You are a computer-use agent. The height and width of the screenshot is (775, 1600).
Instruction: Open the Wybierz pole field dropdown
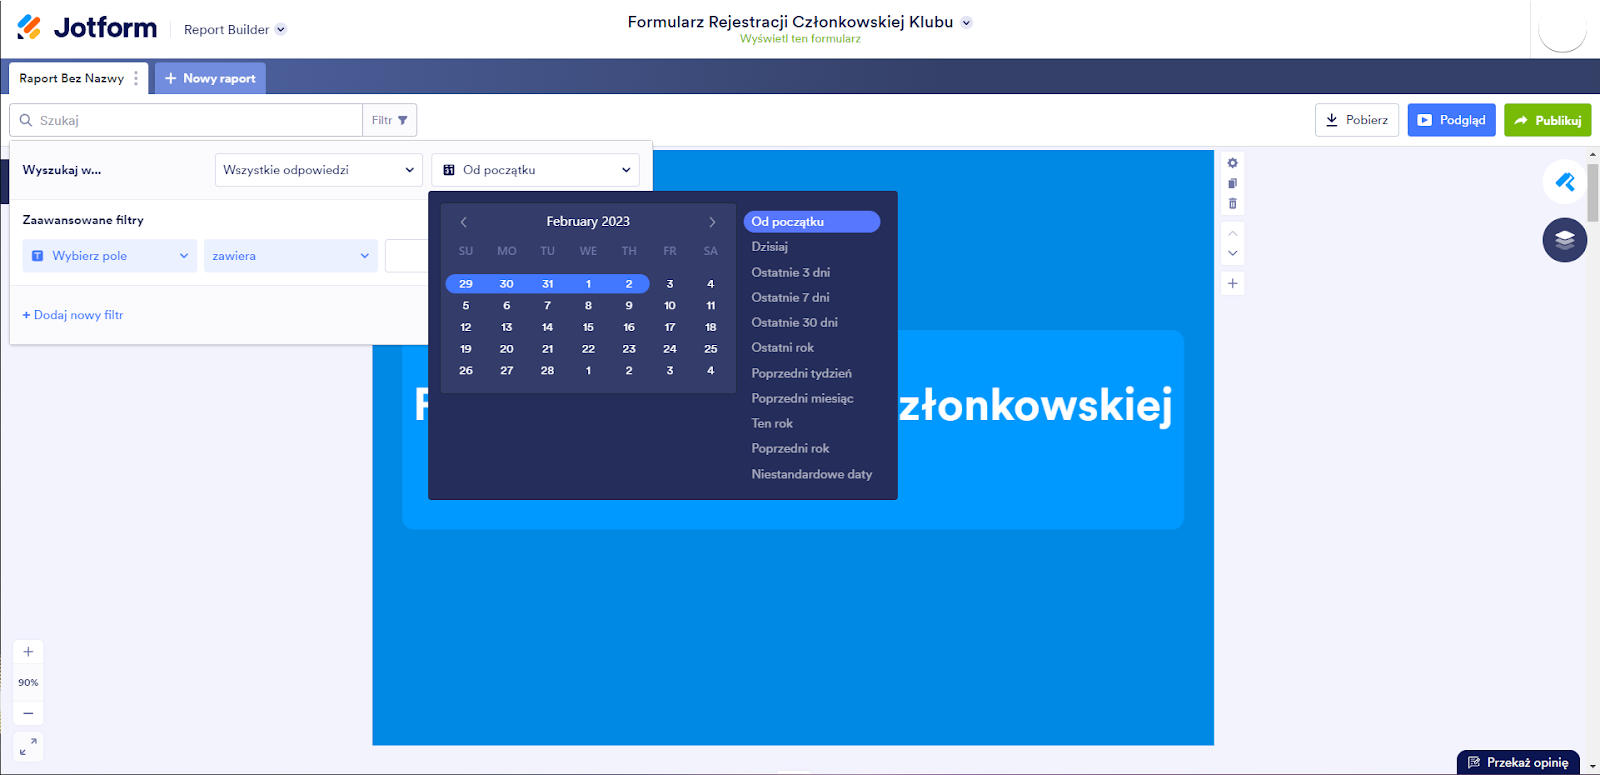pos(110,256)
